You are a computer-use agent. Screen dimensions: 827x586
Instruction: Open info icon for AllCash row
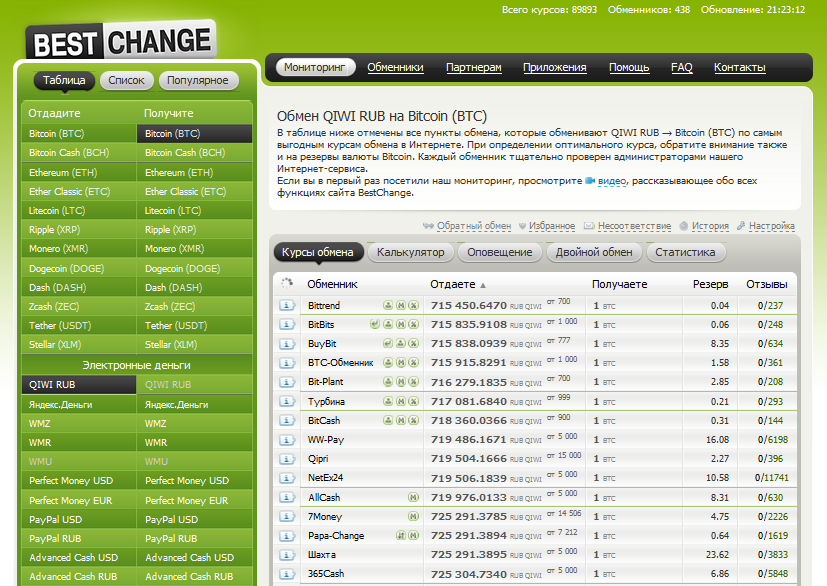coord(287,497)
